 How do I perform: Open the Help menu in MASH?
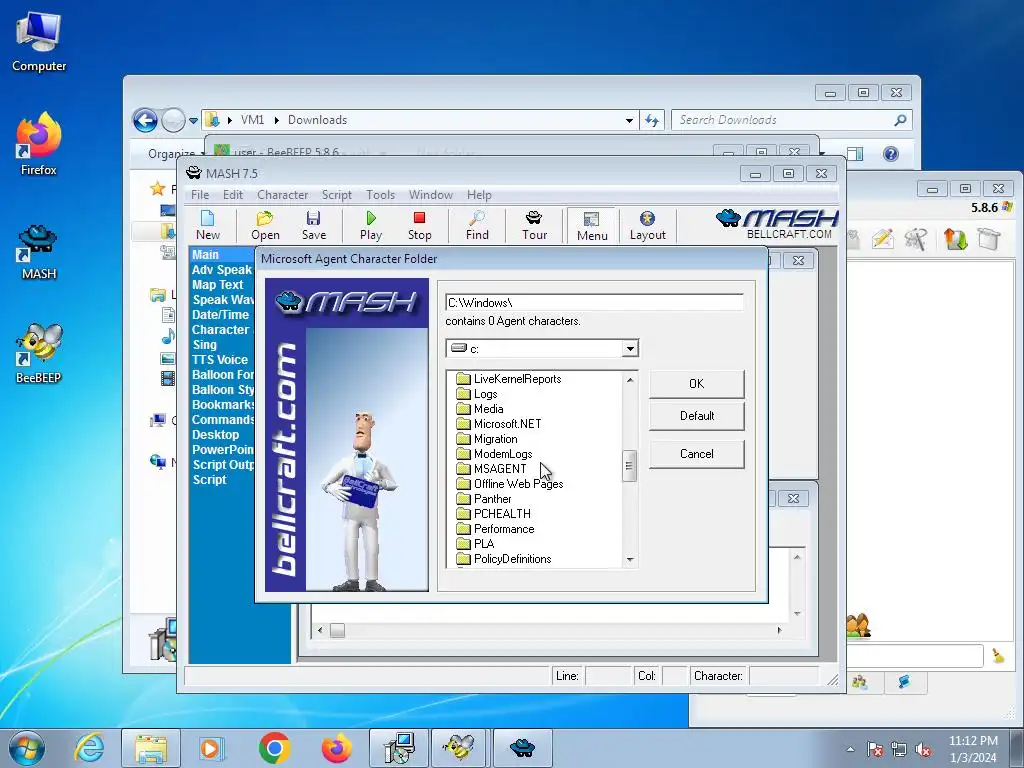479,195
